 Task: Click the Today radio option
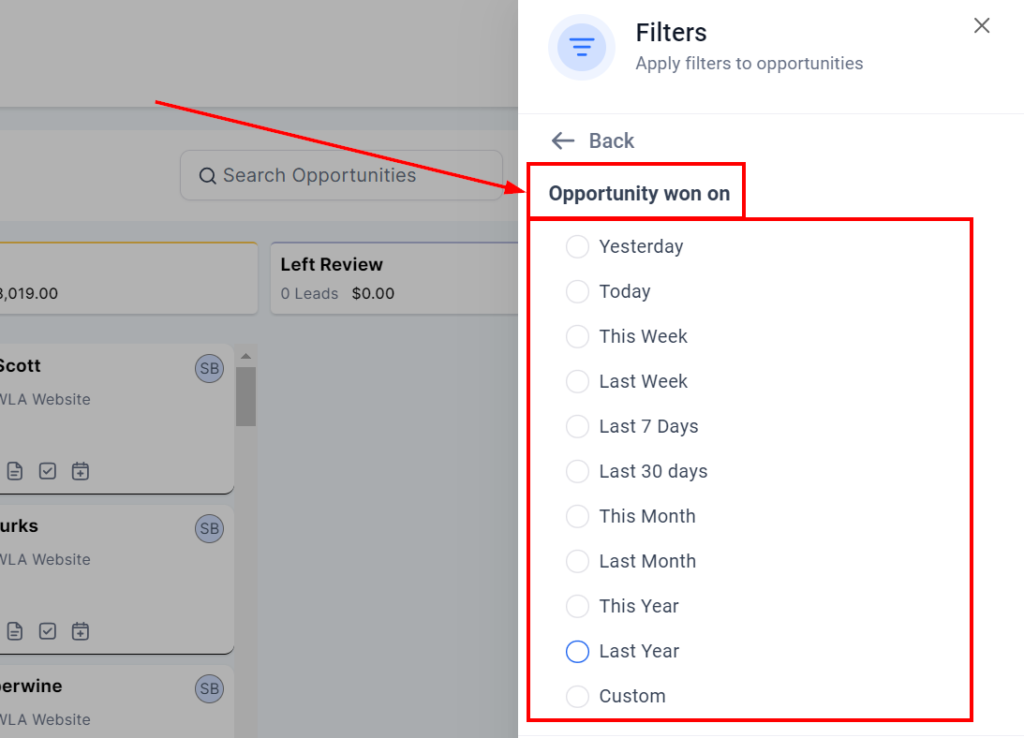coord(577,292)
